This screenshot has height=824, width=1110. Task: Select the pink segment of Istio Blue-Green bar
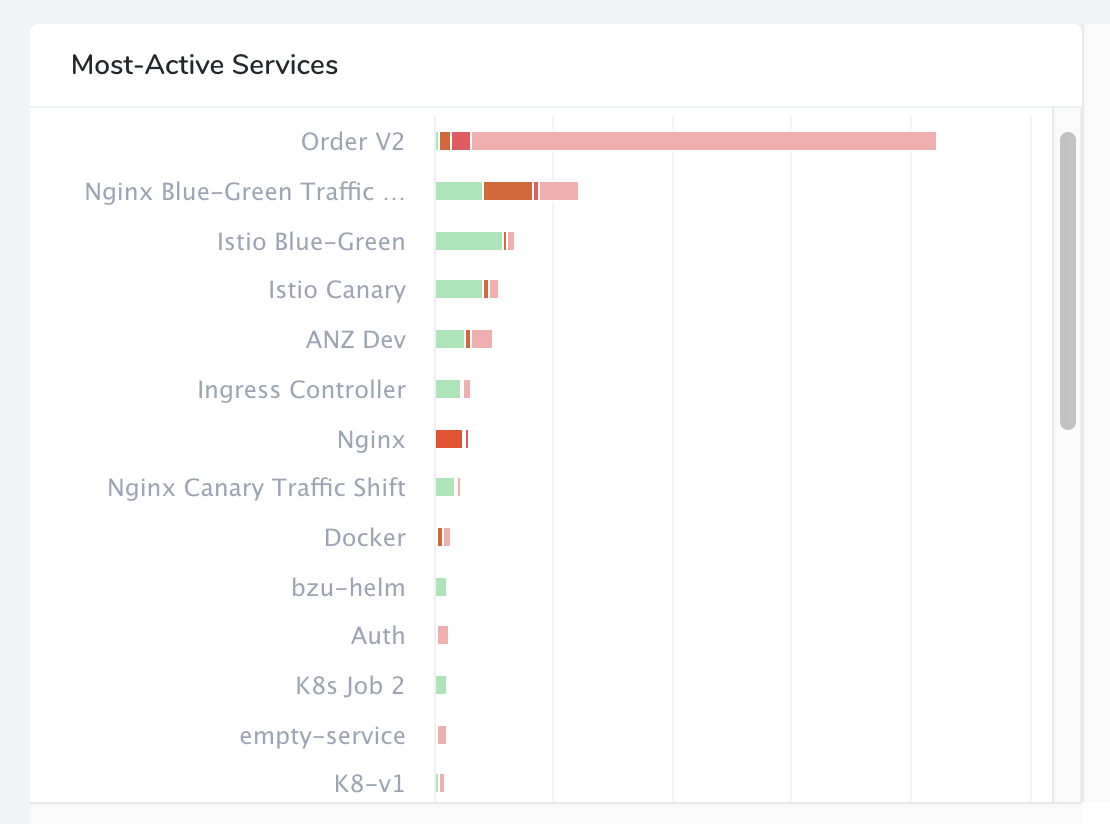[x=511, y=241]
